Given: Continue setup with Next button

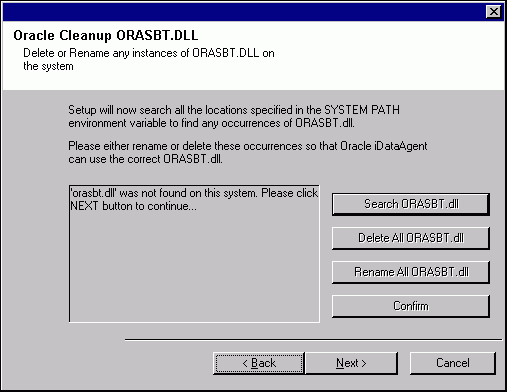Looking at the screenshot, I should pyautogui.click(x=351, y=363).
